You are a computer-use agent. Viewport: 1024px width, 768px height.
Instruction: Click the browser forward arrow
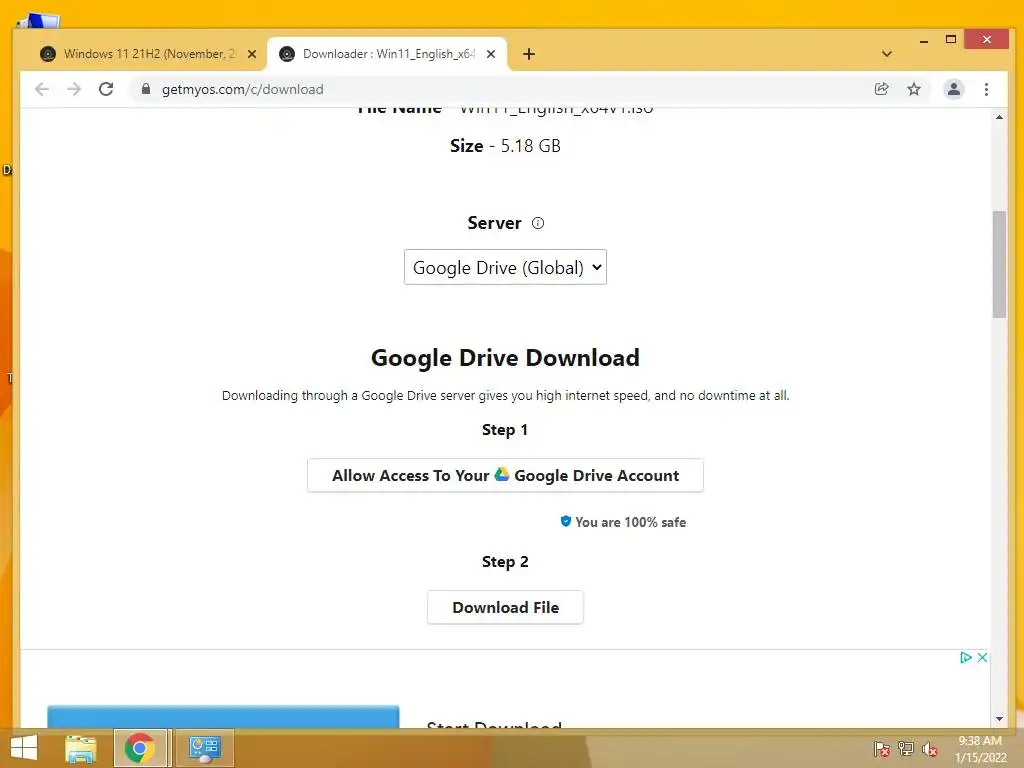pyautogui.click(x=74, y=89)
